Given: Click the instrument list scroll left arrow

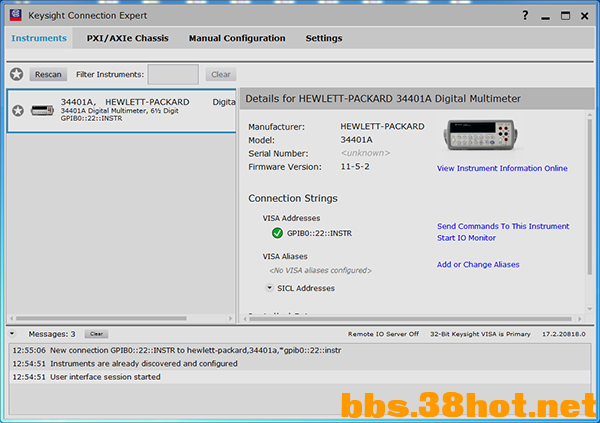Looking at the screenshot, I should pyautogui.click(x=11, y=318).
